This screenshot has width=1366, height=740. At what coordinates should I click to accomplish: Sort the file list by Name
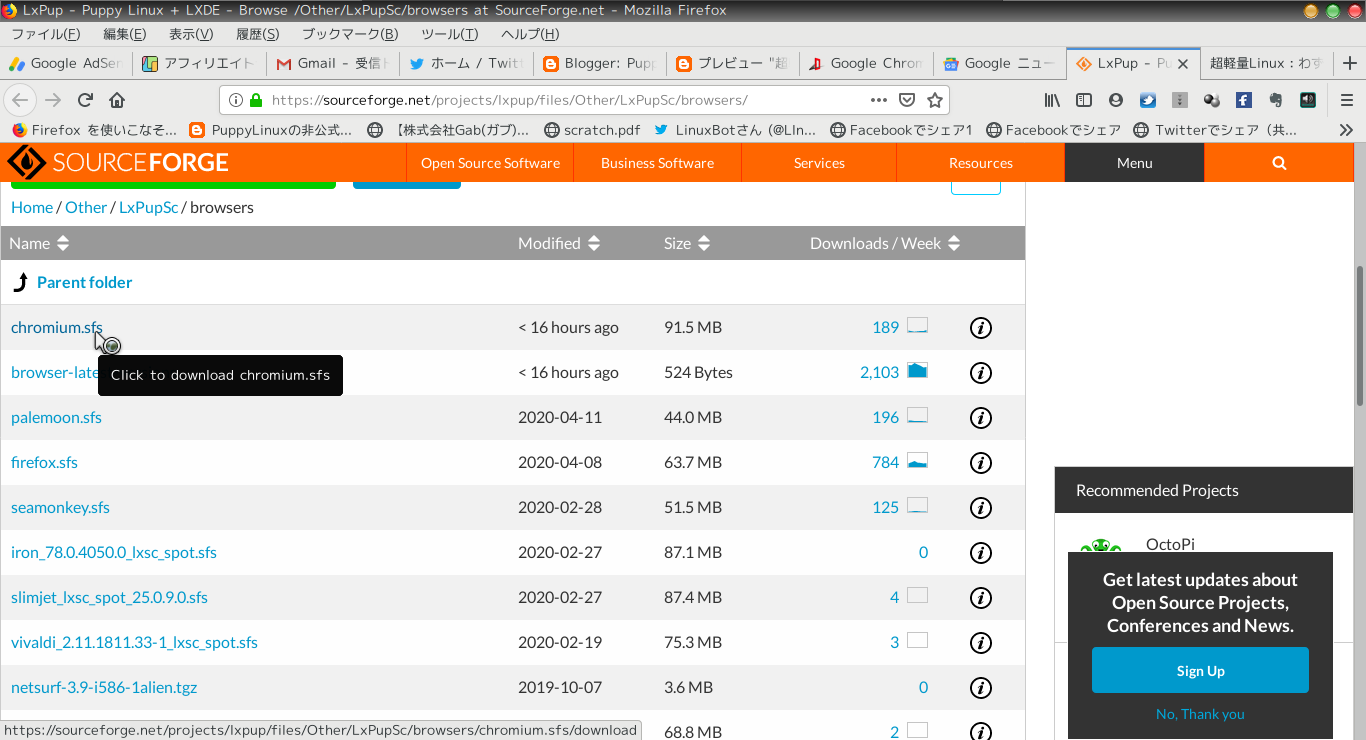39,243
